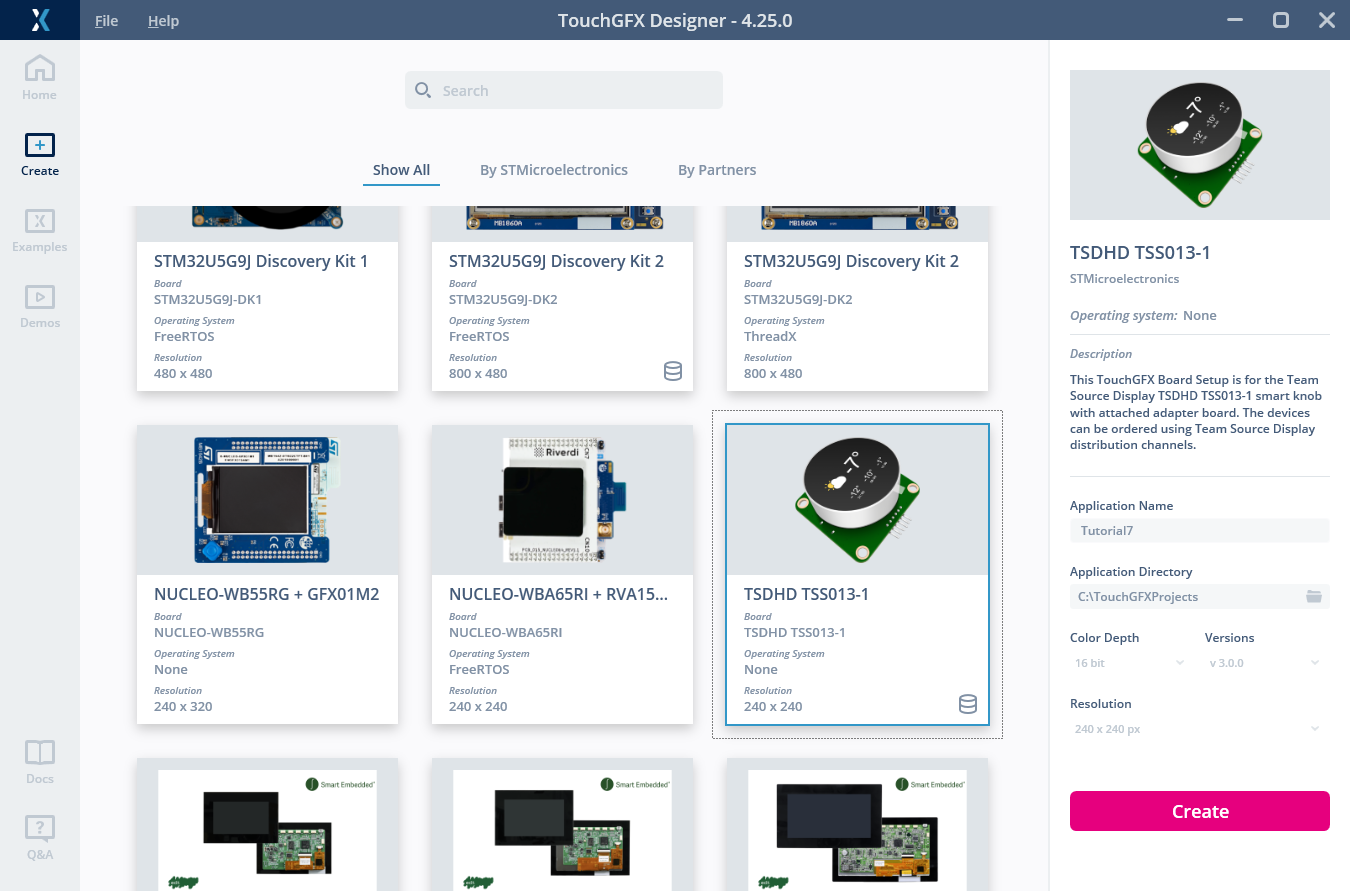The height and width of the screenshot is (891, 1350).
Task: Click database icon on TSDHD TSS013-1 card
Action: click(967, 704)
